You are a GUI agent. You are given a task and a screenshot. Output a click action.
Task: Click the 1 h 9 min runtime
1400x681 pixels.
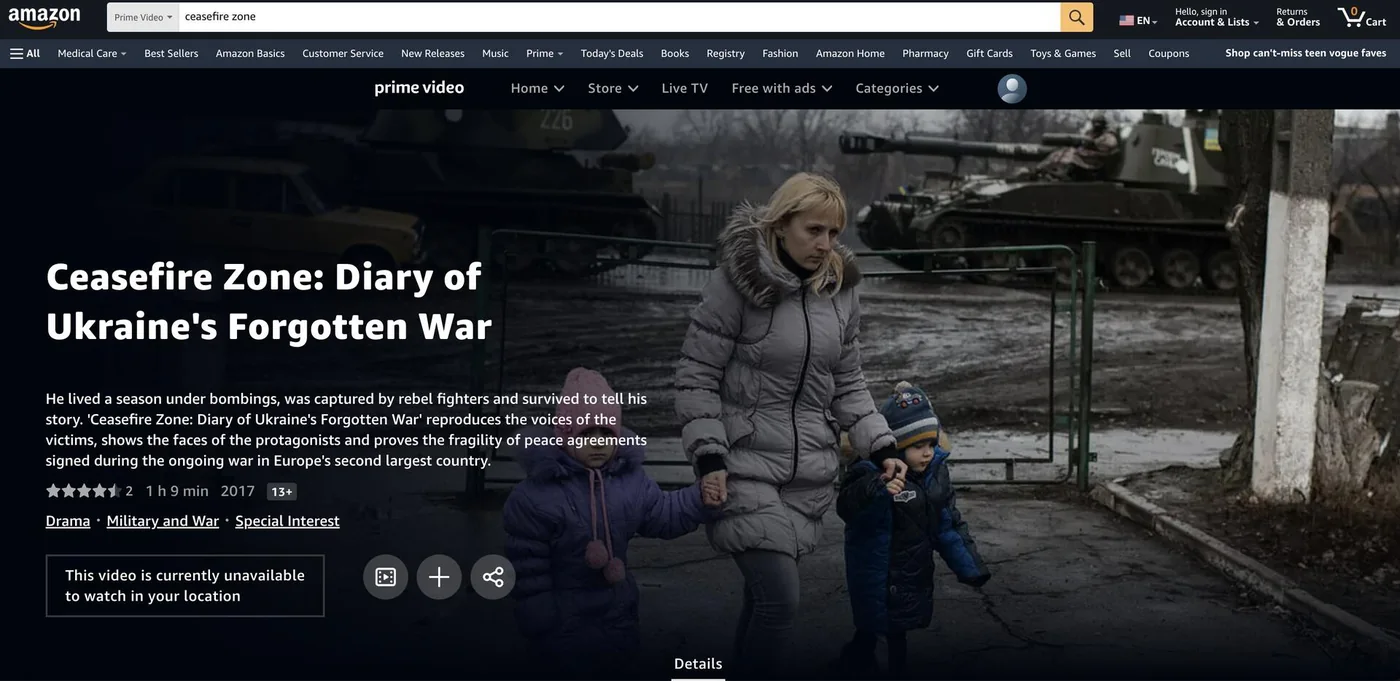pos(177,491)
